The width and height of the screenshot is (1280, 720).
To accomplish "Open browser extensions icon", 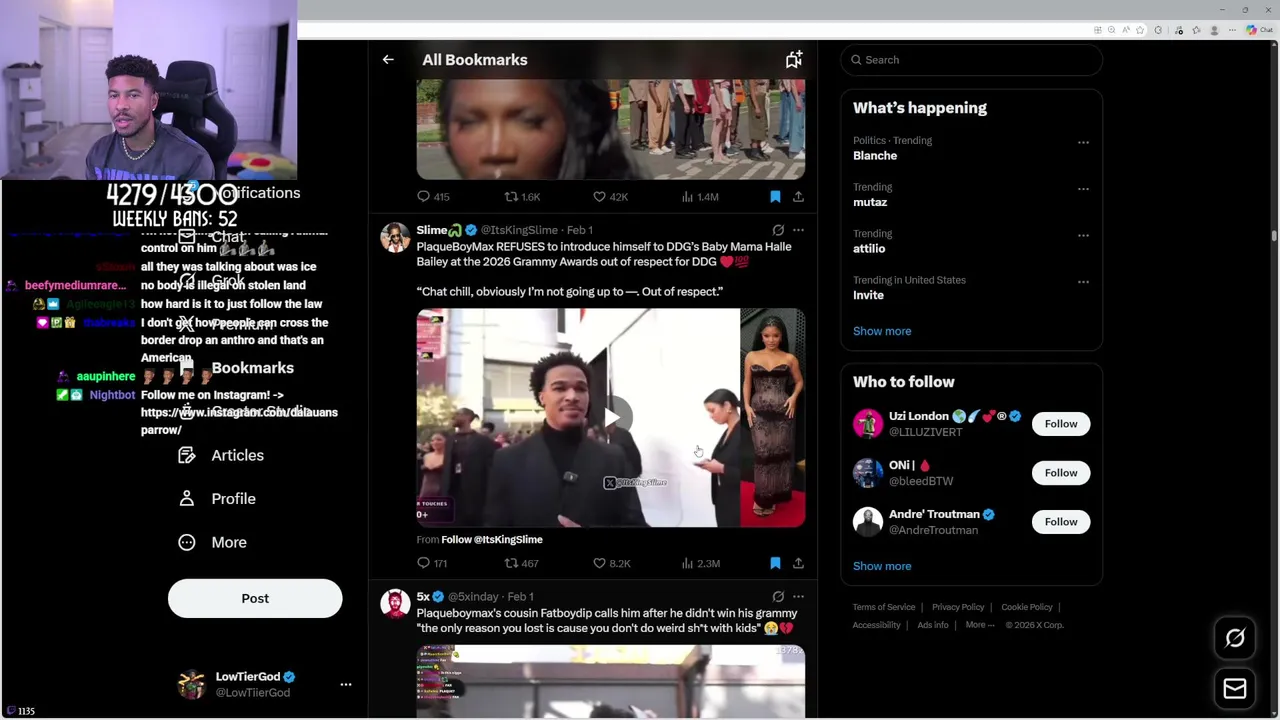I will [x=1159, y=30].
